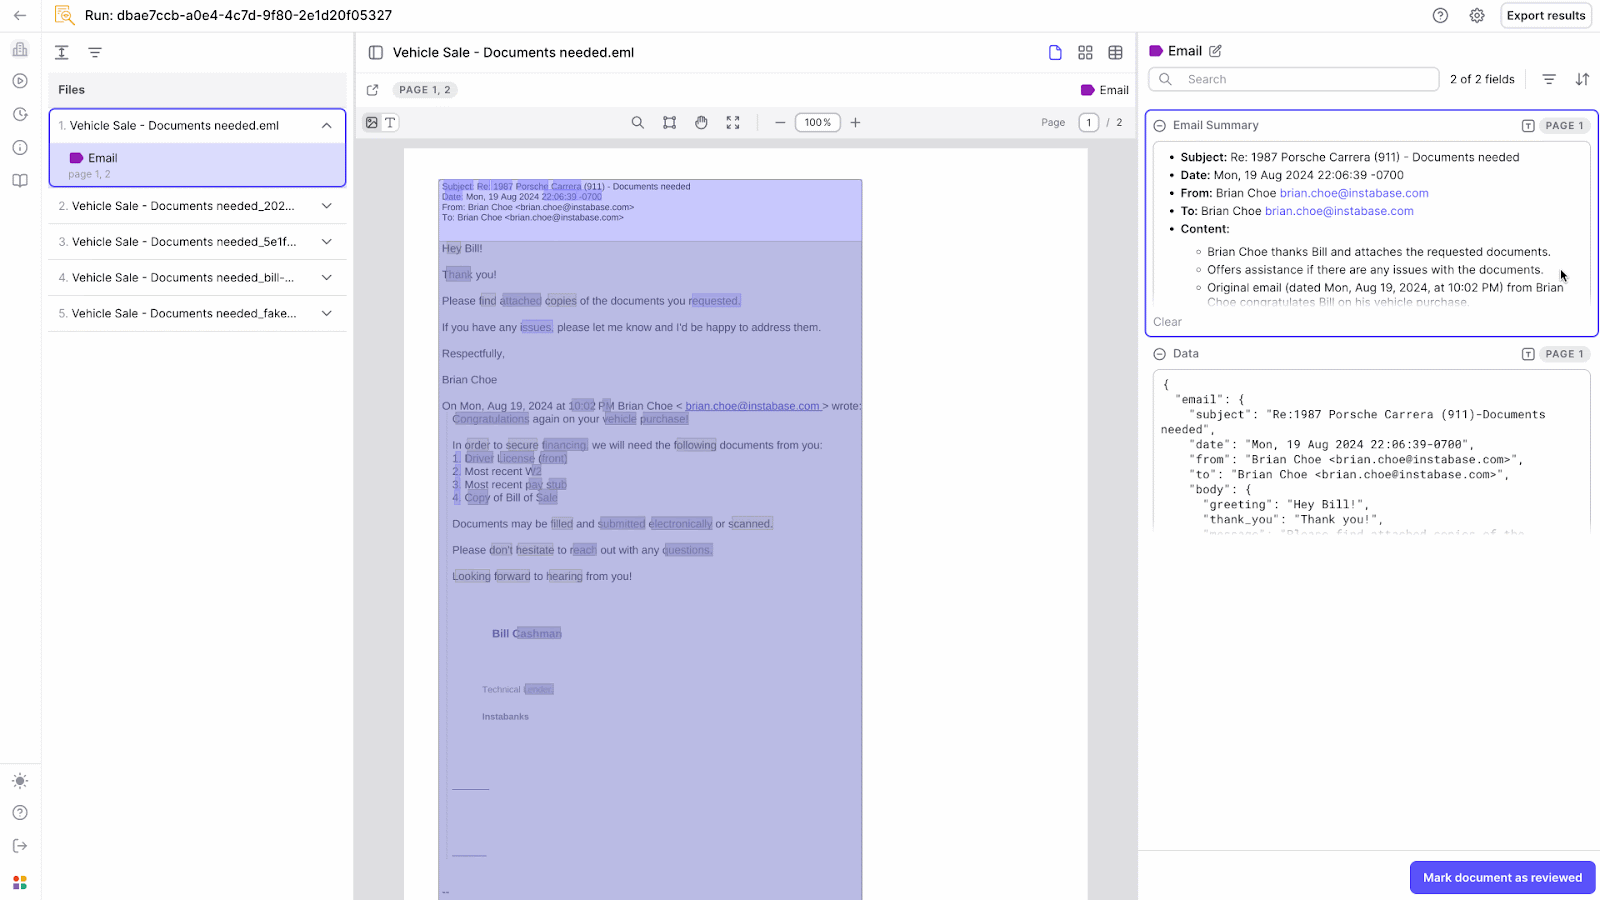Viewport: 1600px width, 900px height.
Task: Click the sort fields icon
Action: [1582, 79]
